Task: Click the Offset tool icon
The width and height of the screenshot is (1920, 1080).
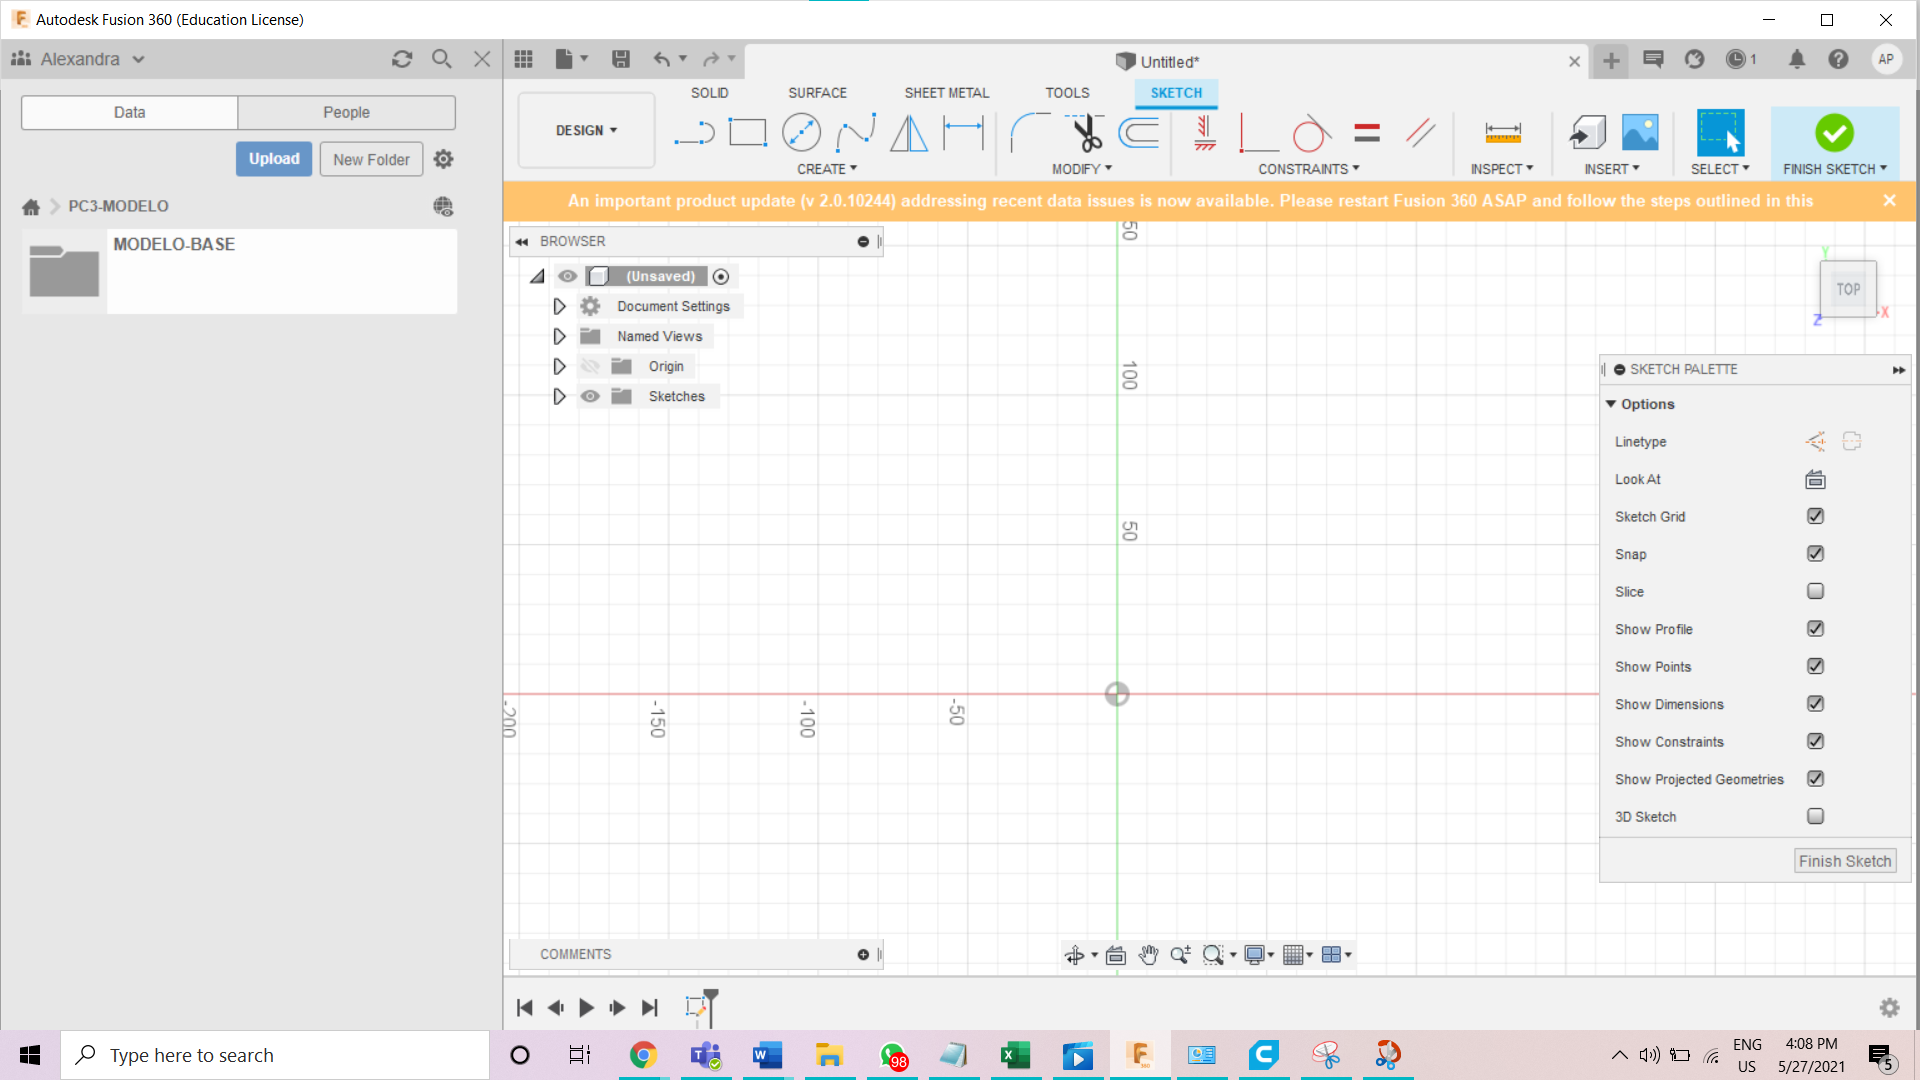Action: pos(1139,132)
